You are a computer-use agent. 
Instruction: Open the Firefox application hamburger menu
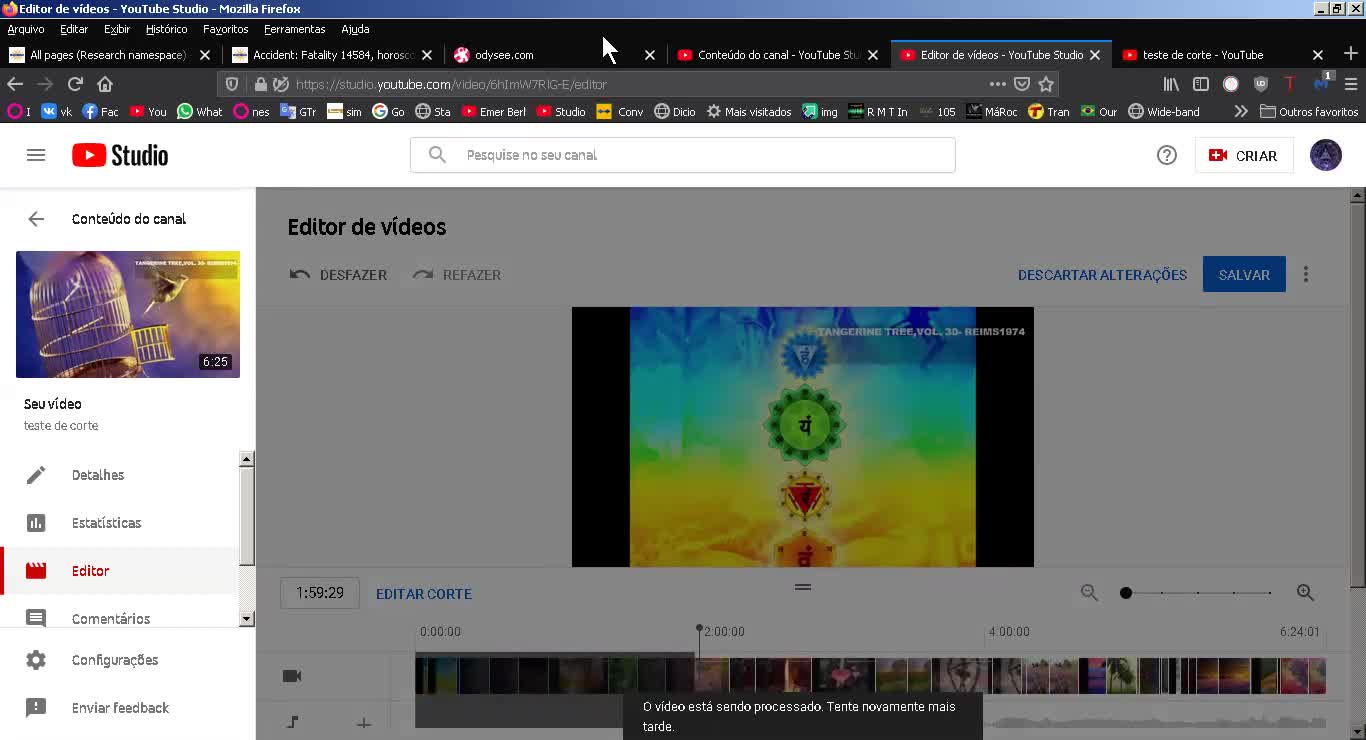1351,84
